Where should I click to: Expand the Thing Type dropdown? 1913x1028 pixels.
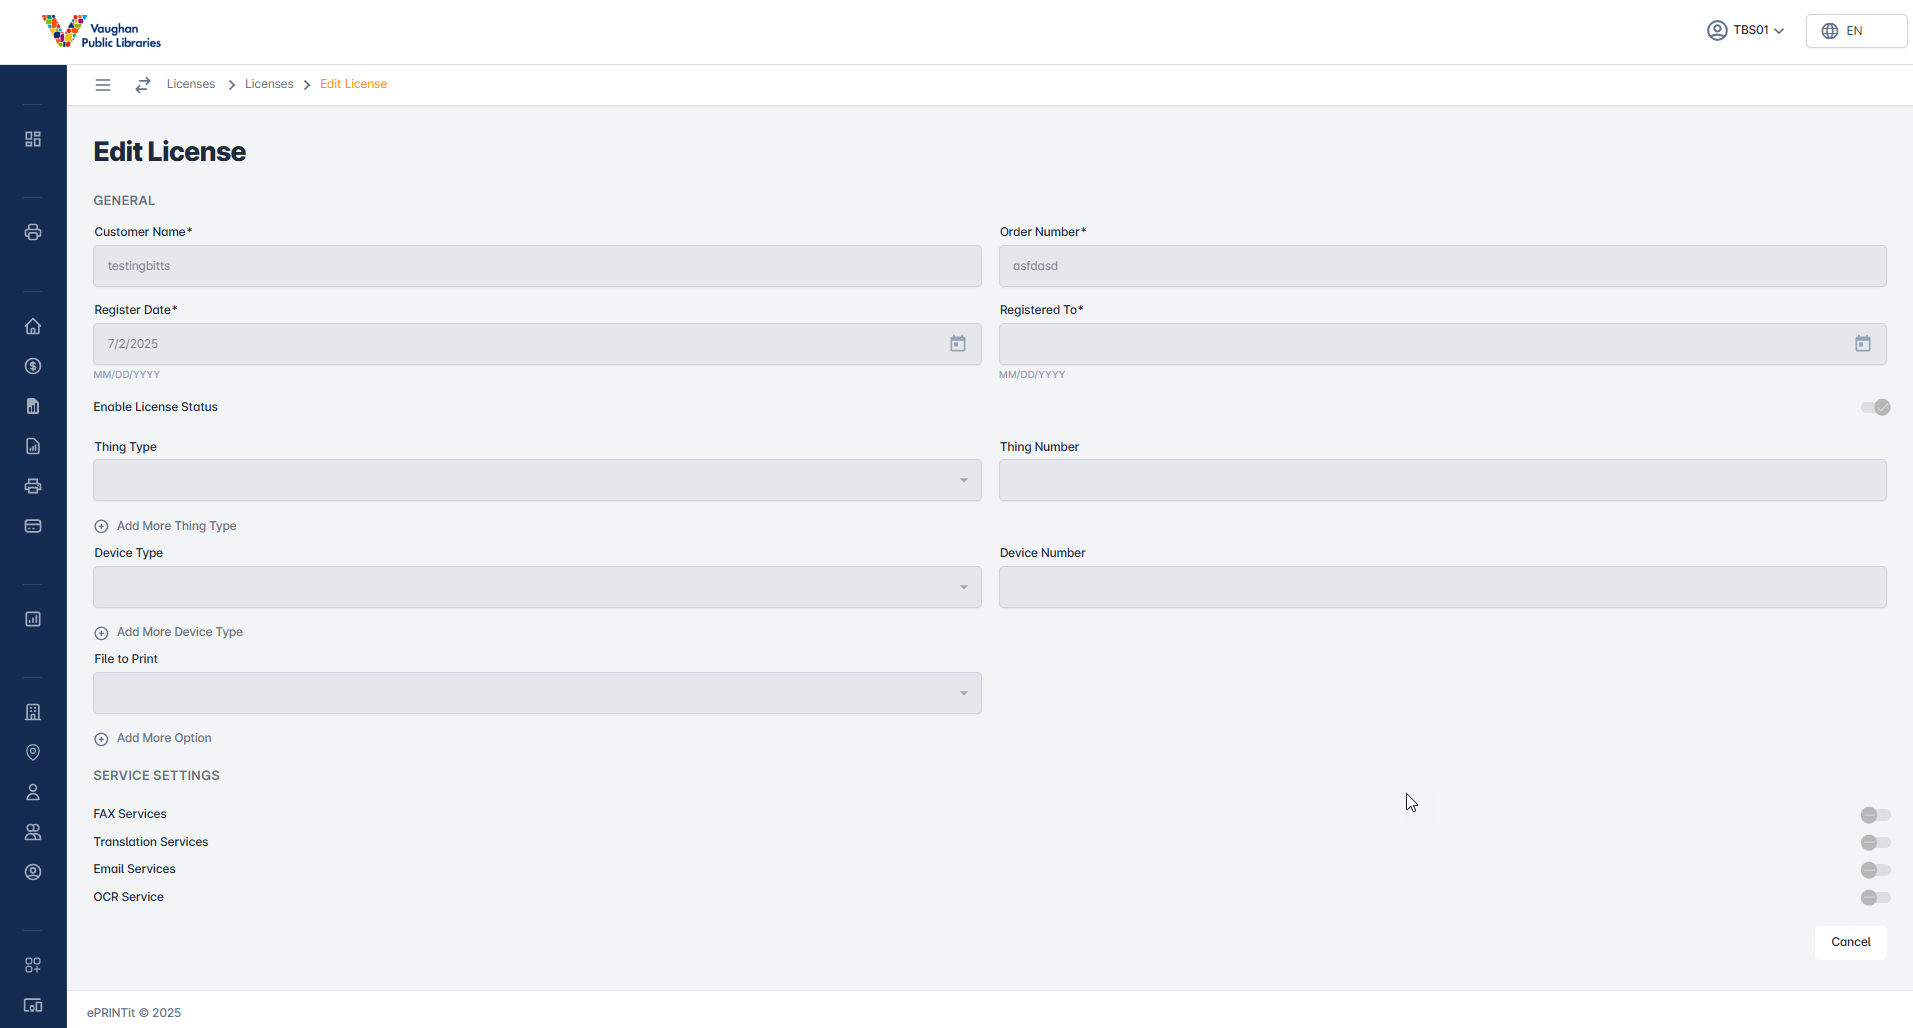point(537,481)
